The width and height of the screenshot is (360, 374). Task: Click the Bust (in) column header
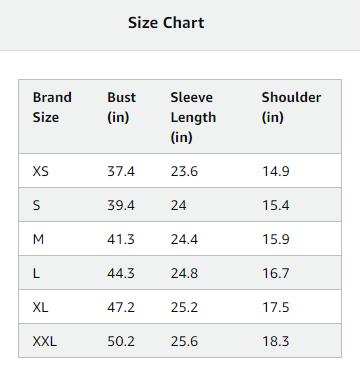click(121, 107)
